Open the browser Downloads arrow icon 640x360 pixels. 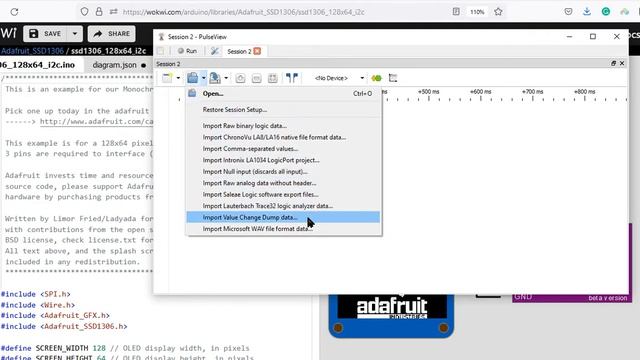587,12
